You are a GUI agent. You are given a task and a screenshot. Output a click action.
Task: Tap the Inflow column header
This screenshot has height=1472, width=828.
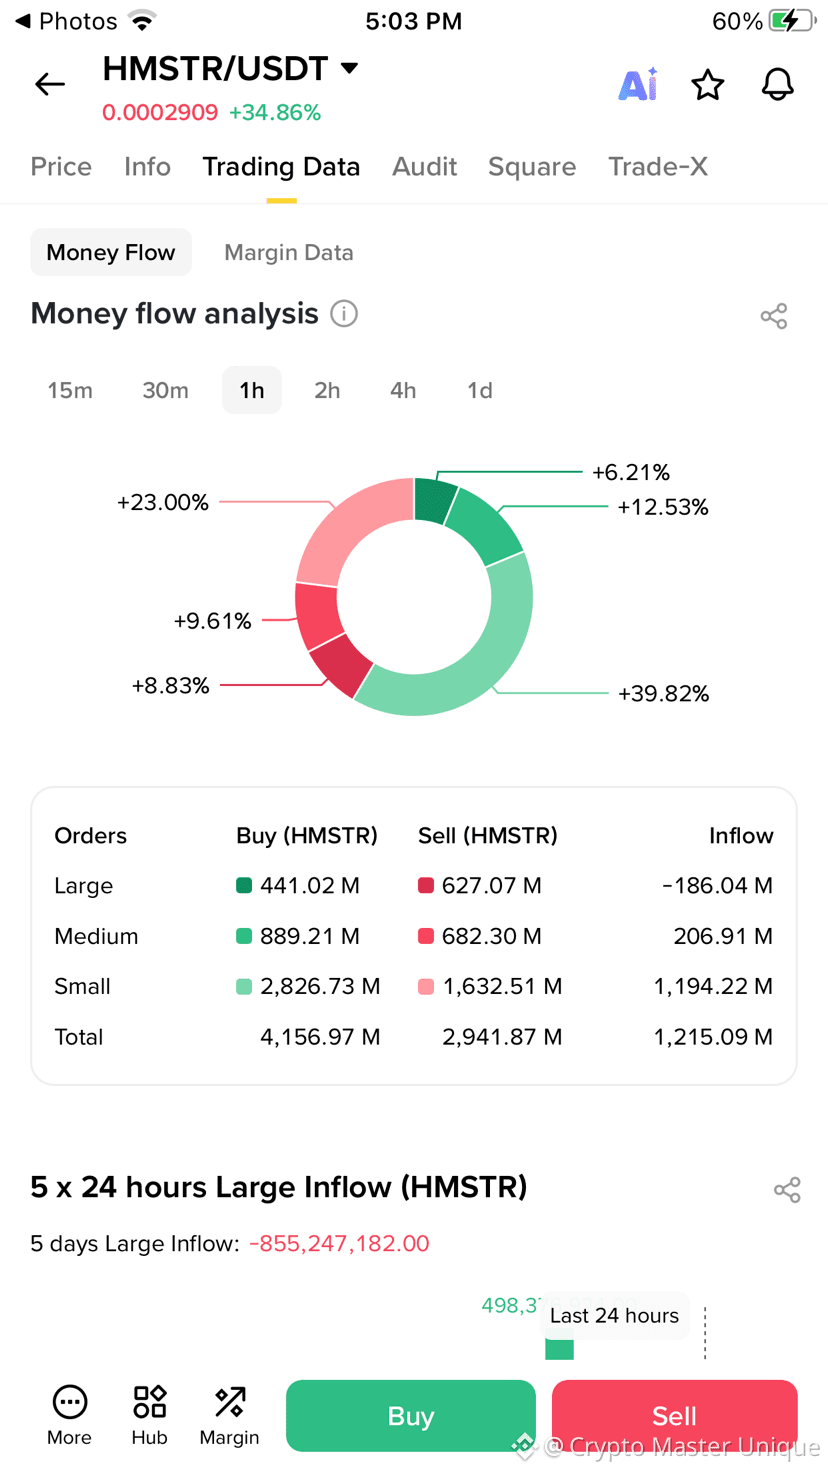[741, 835]
